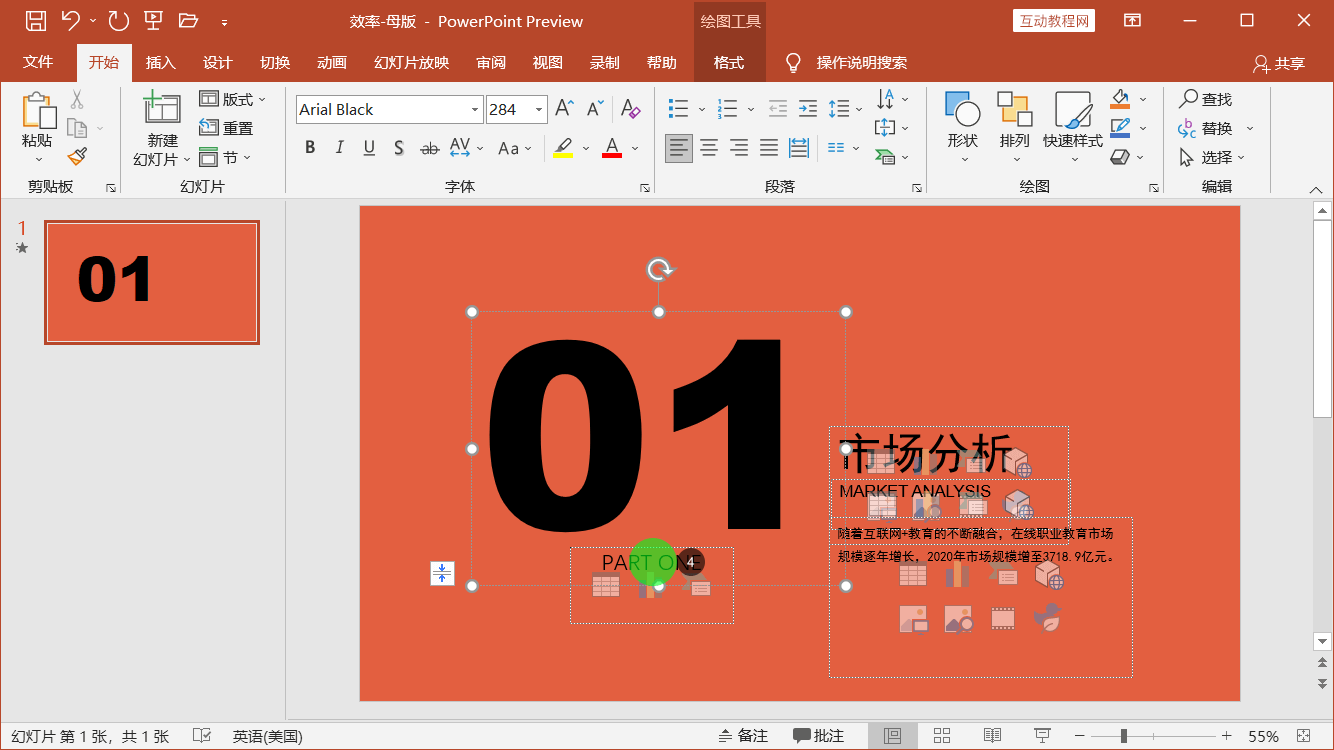Open Comments (批注) button

point(819,736)
